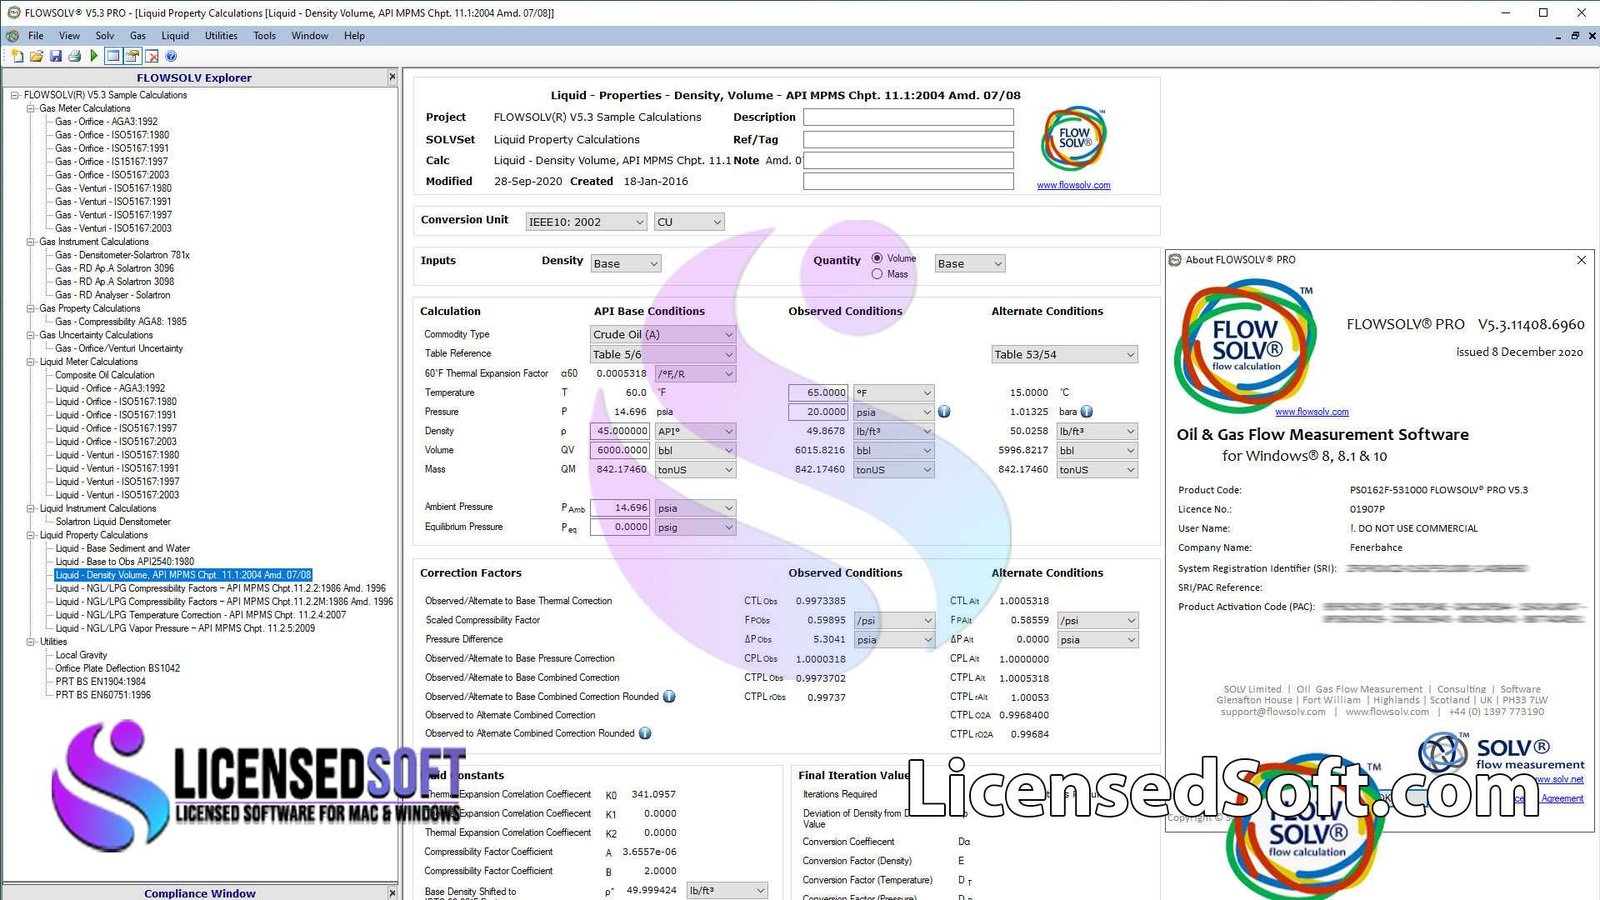Click the red X close-calculation toolbar icon
This screenshot has height=900, width=1600.
151,56
